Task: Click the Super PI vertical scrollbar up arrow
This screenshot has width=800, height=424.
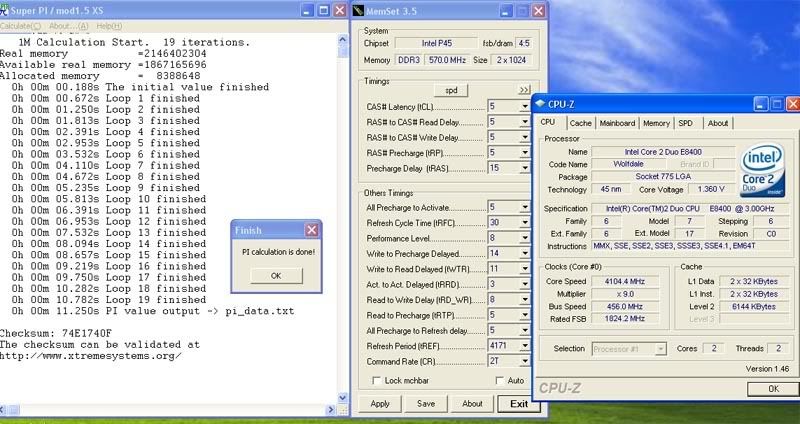Action: 343,39
